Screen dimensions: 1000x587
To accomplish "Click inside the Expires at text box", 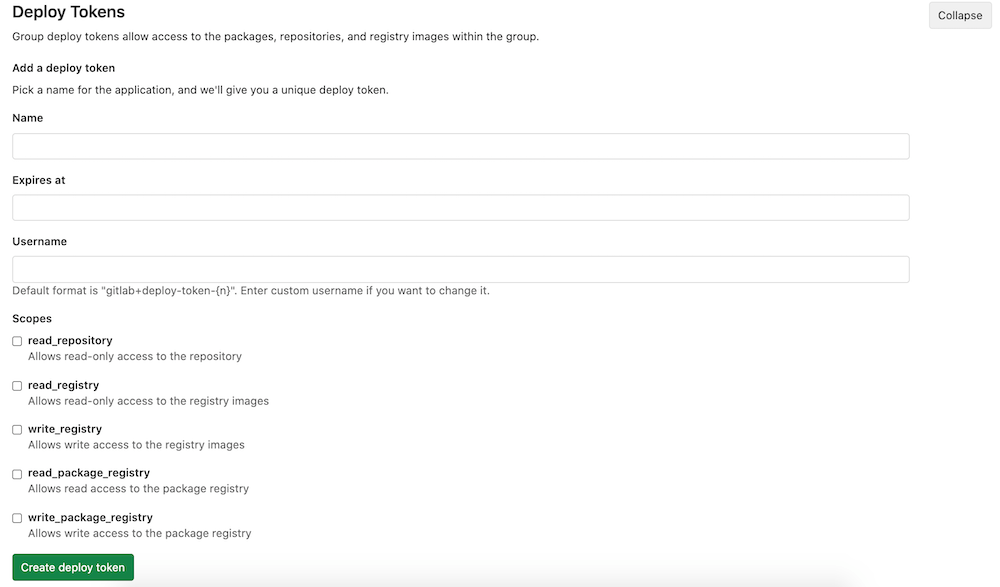I will 460,207.
